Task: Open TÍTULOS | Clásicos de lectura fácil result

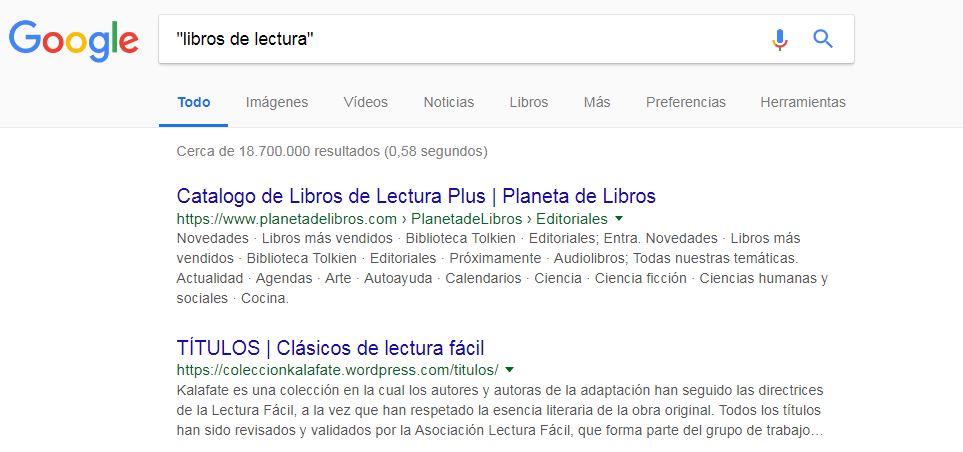Action: (330, 348)
